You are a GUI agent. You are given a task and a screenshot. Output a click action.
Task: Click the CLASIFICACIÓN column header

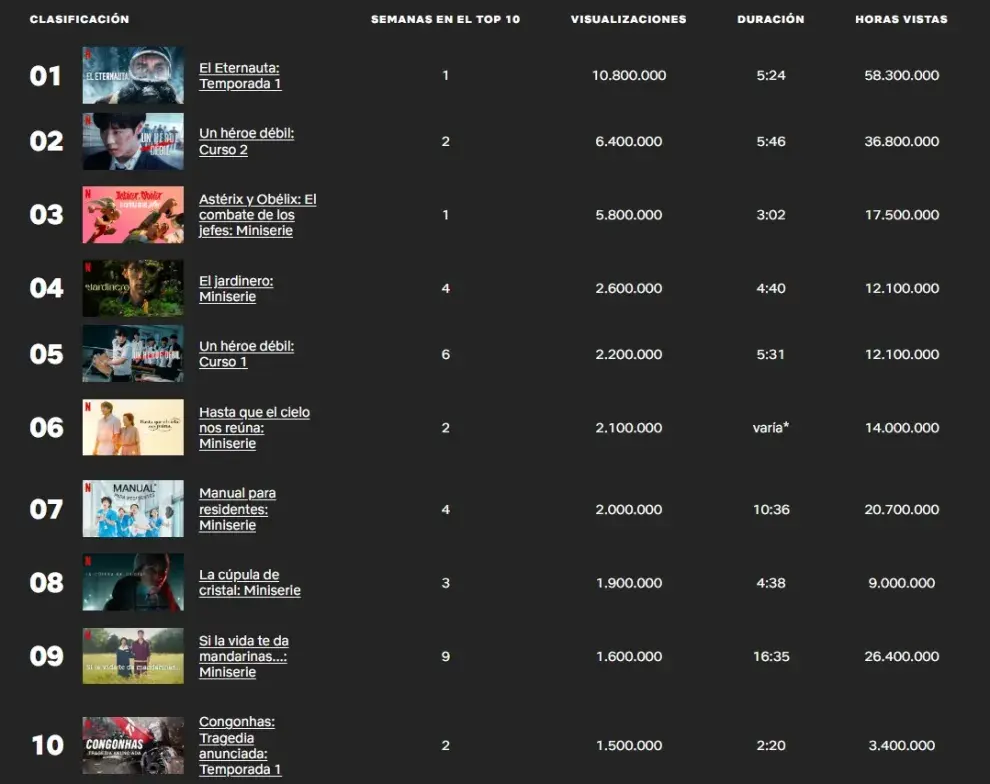(x=80, y=20)
